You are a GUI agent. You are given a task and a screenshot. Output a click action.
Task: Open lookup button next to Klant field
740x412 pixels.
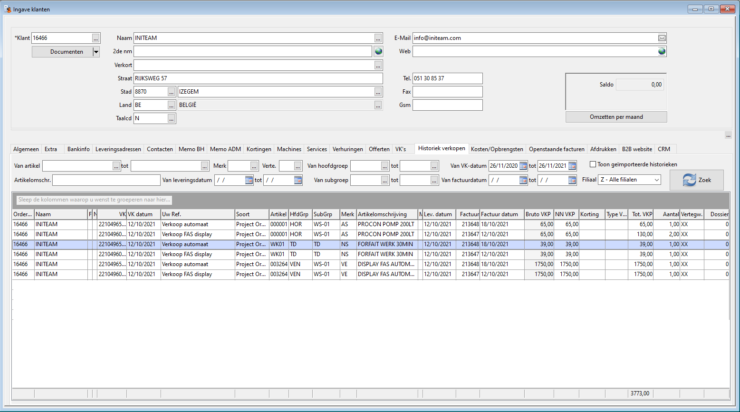(96, 38)
